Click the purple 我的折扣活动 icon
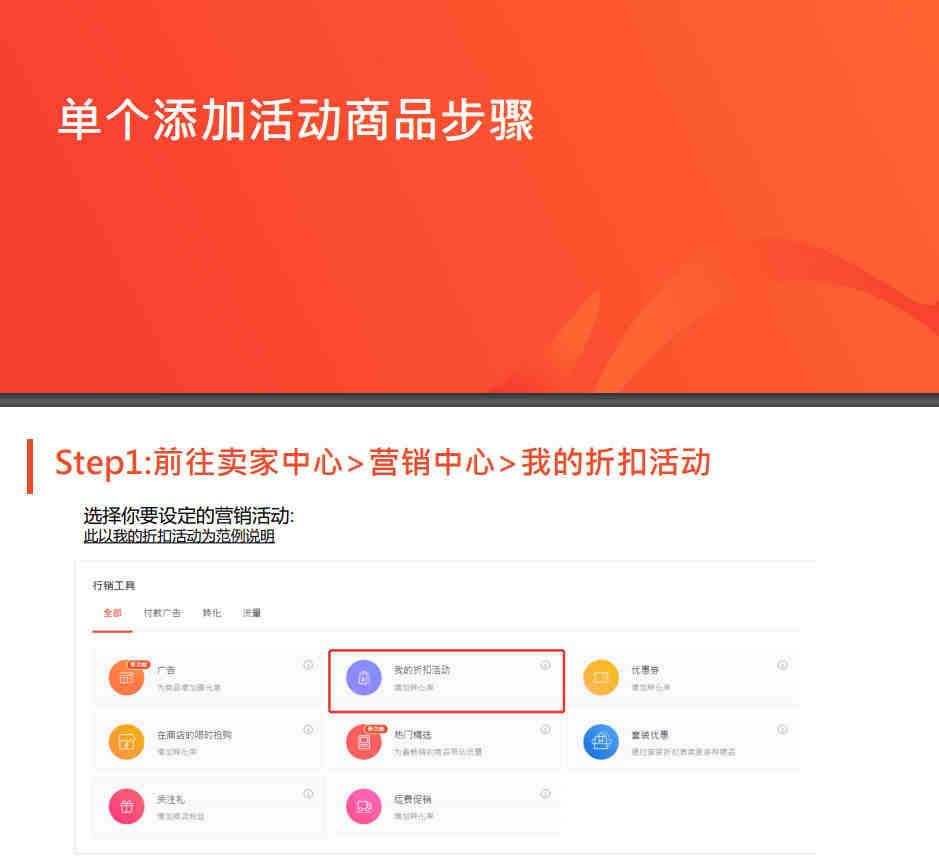Image resolution: width=939 pixels, height=865 pixels. 364,678
